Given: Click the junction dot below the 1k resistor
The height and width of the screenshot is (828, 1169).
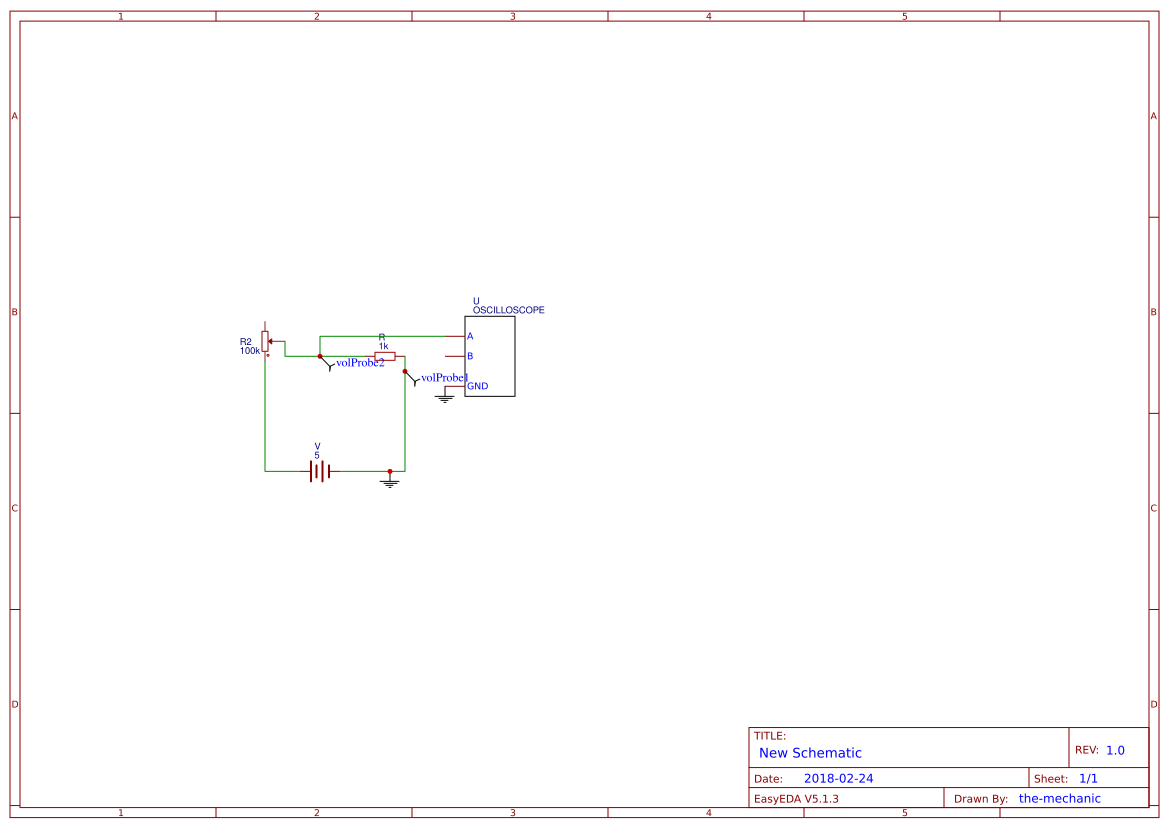Looking at the screenshot, I should coord(405,371).
